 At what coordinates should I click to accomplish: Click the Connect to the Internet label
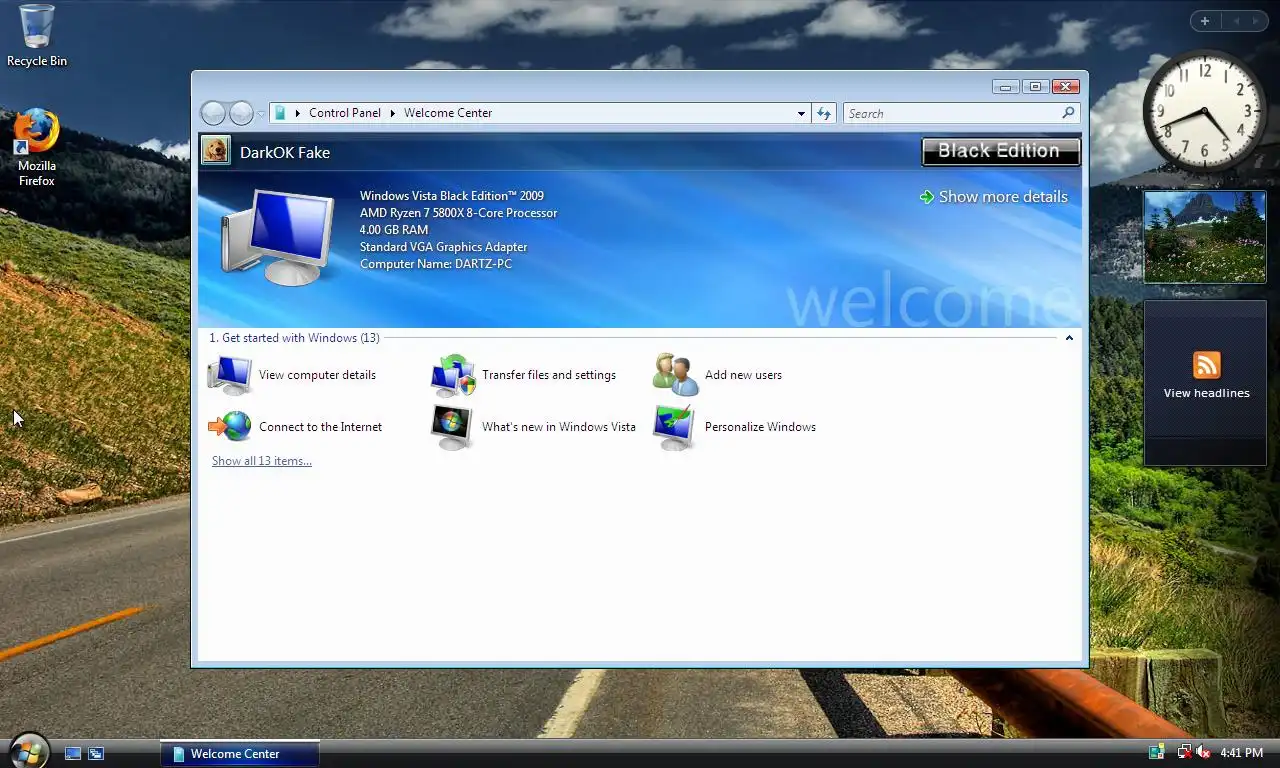tap(320, 427)
